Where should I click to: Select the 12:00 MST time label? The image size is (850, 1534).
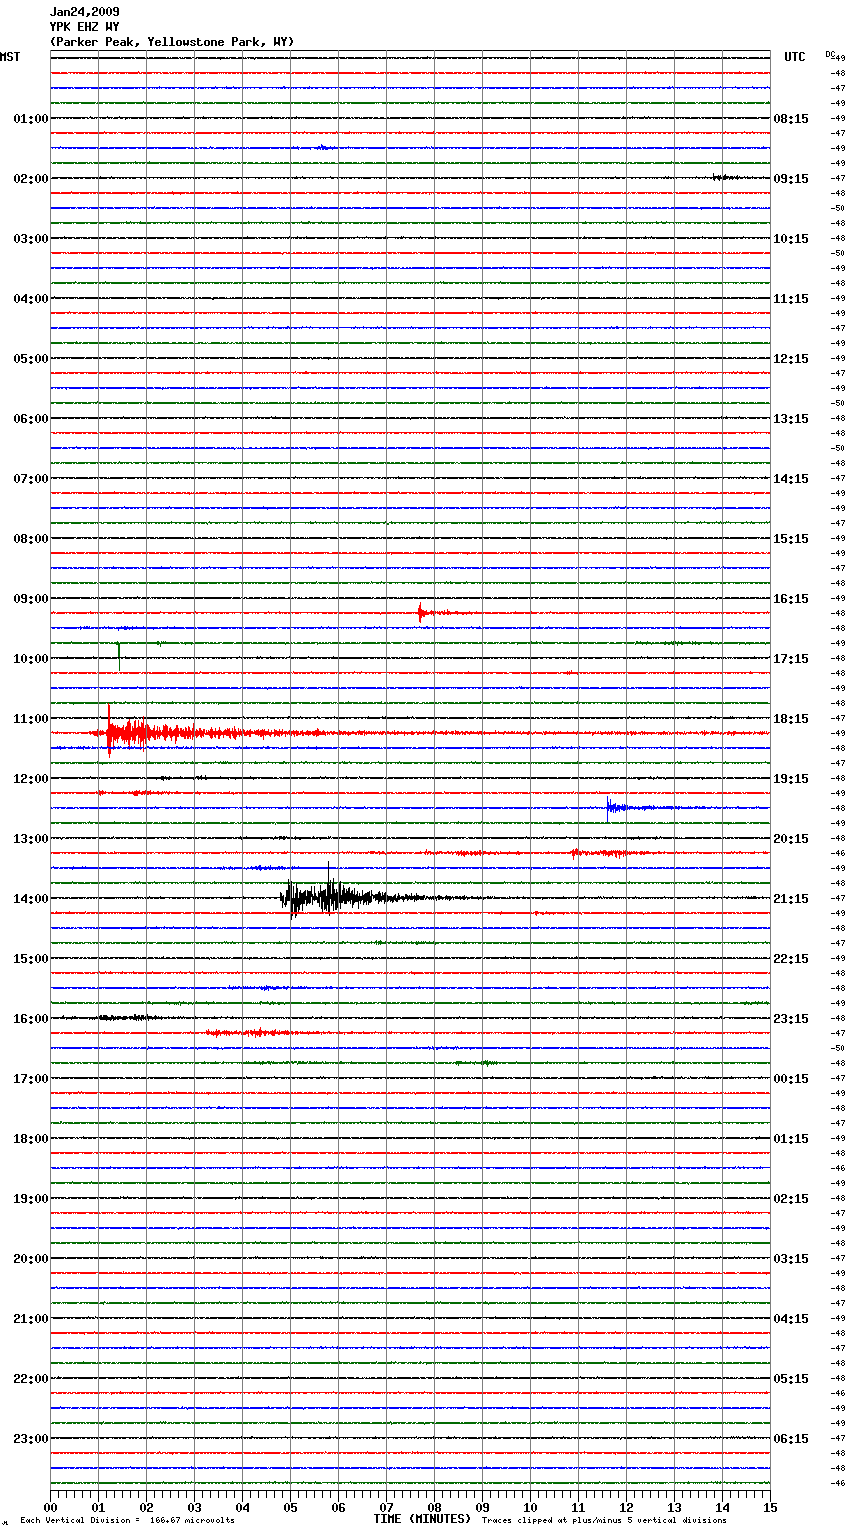point(31,779)
